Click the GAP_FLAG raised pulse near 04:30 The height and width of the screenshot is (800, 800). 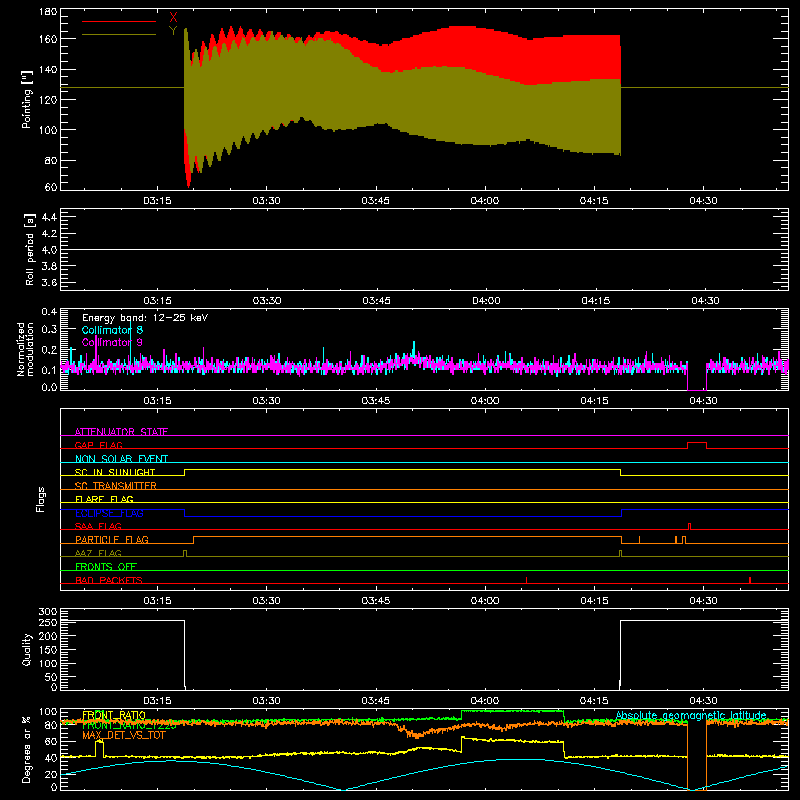[x=697, y=443]
